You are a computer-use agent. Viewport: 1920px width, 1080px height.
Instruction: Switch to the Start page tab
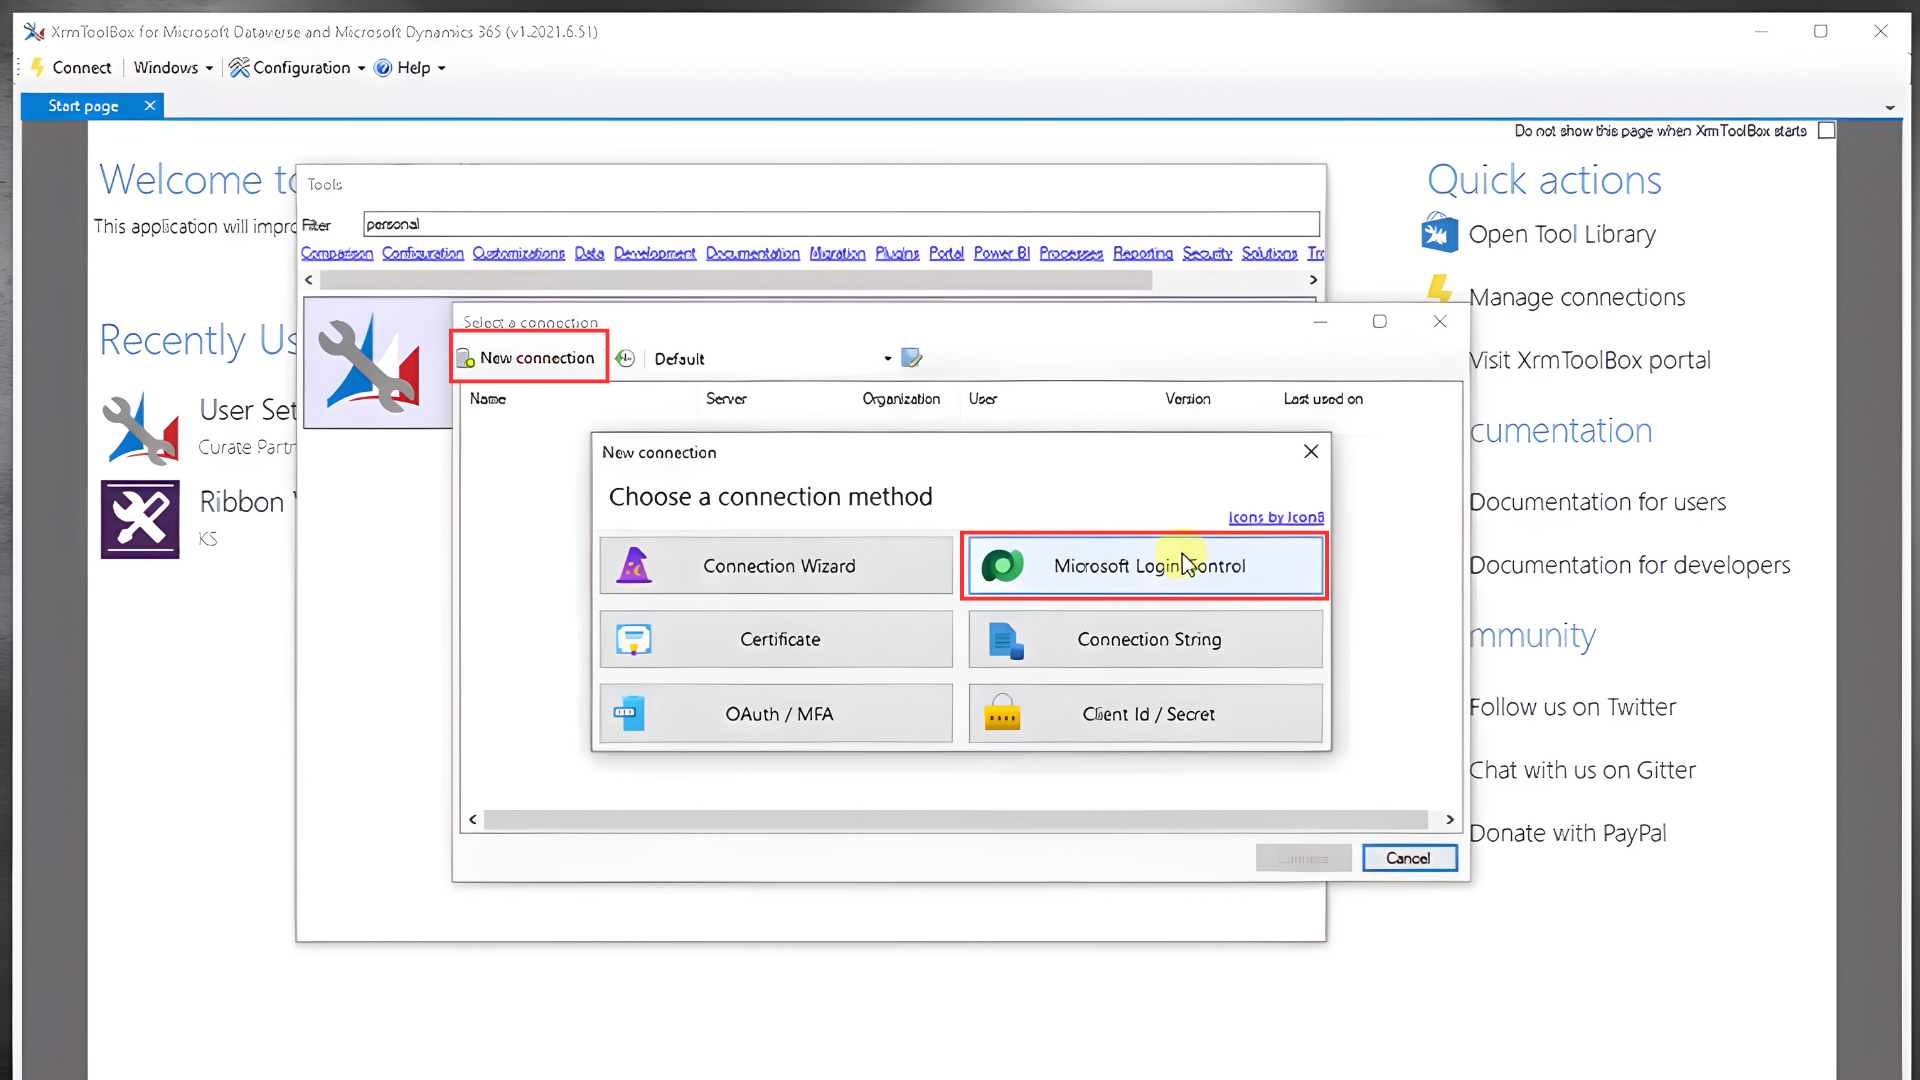pos(83,106)
